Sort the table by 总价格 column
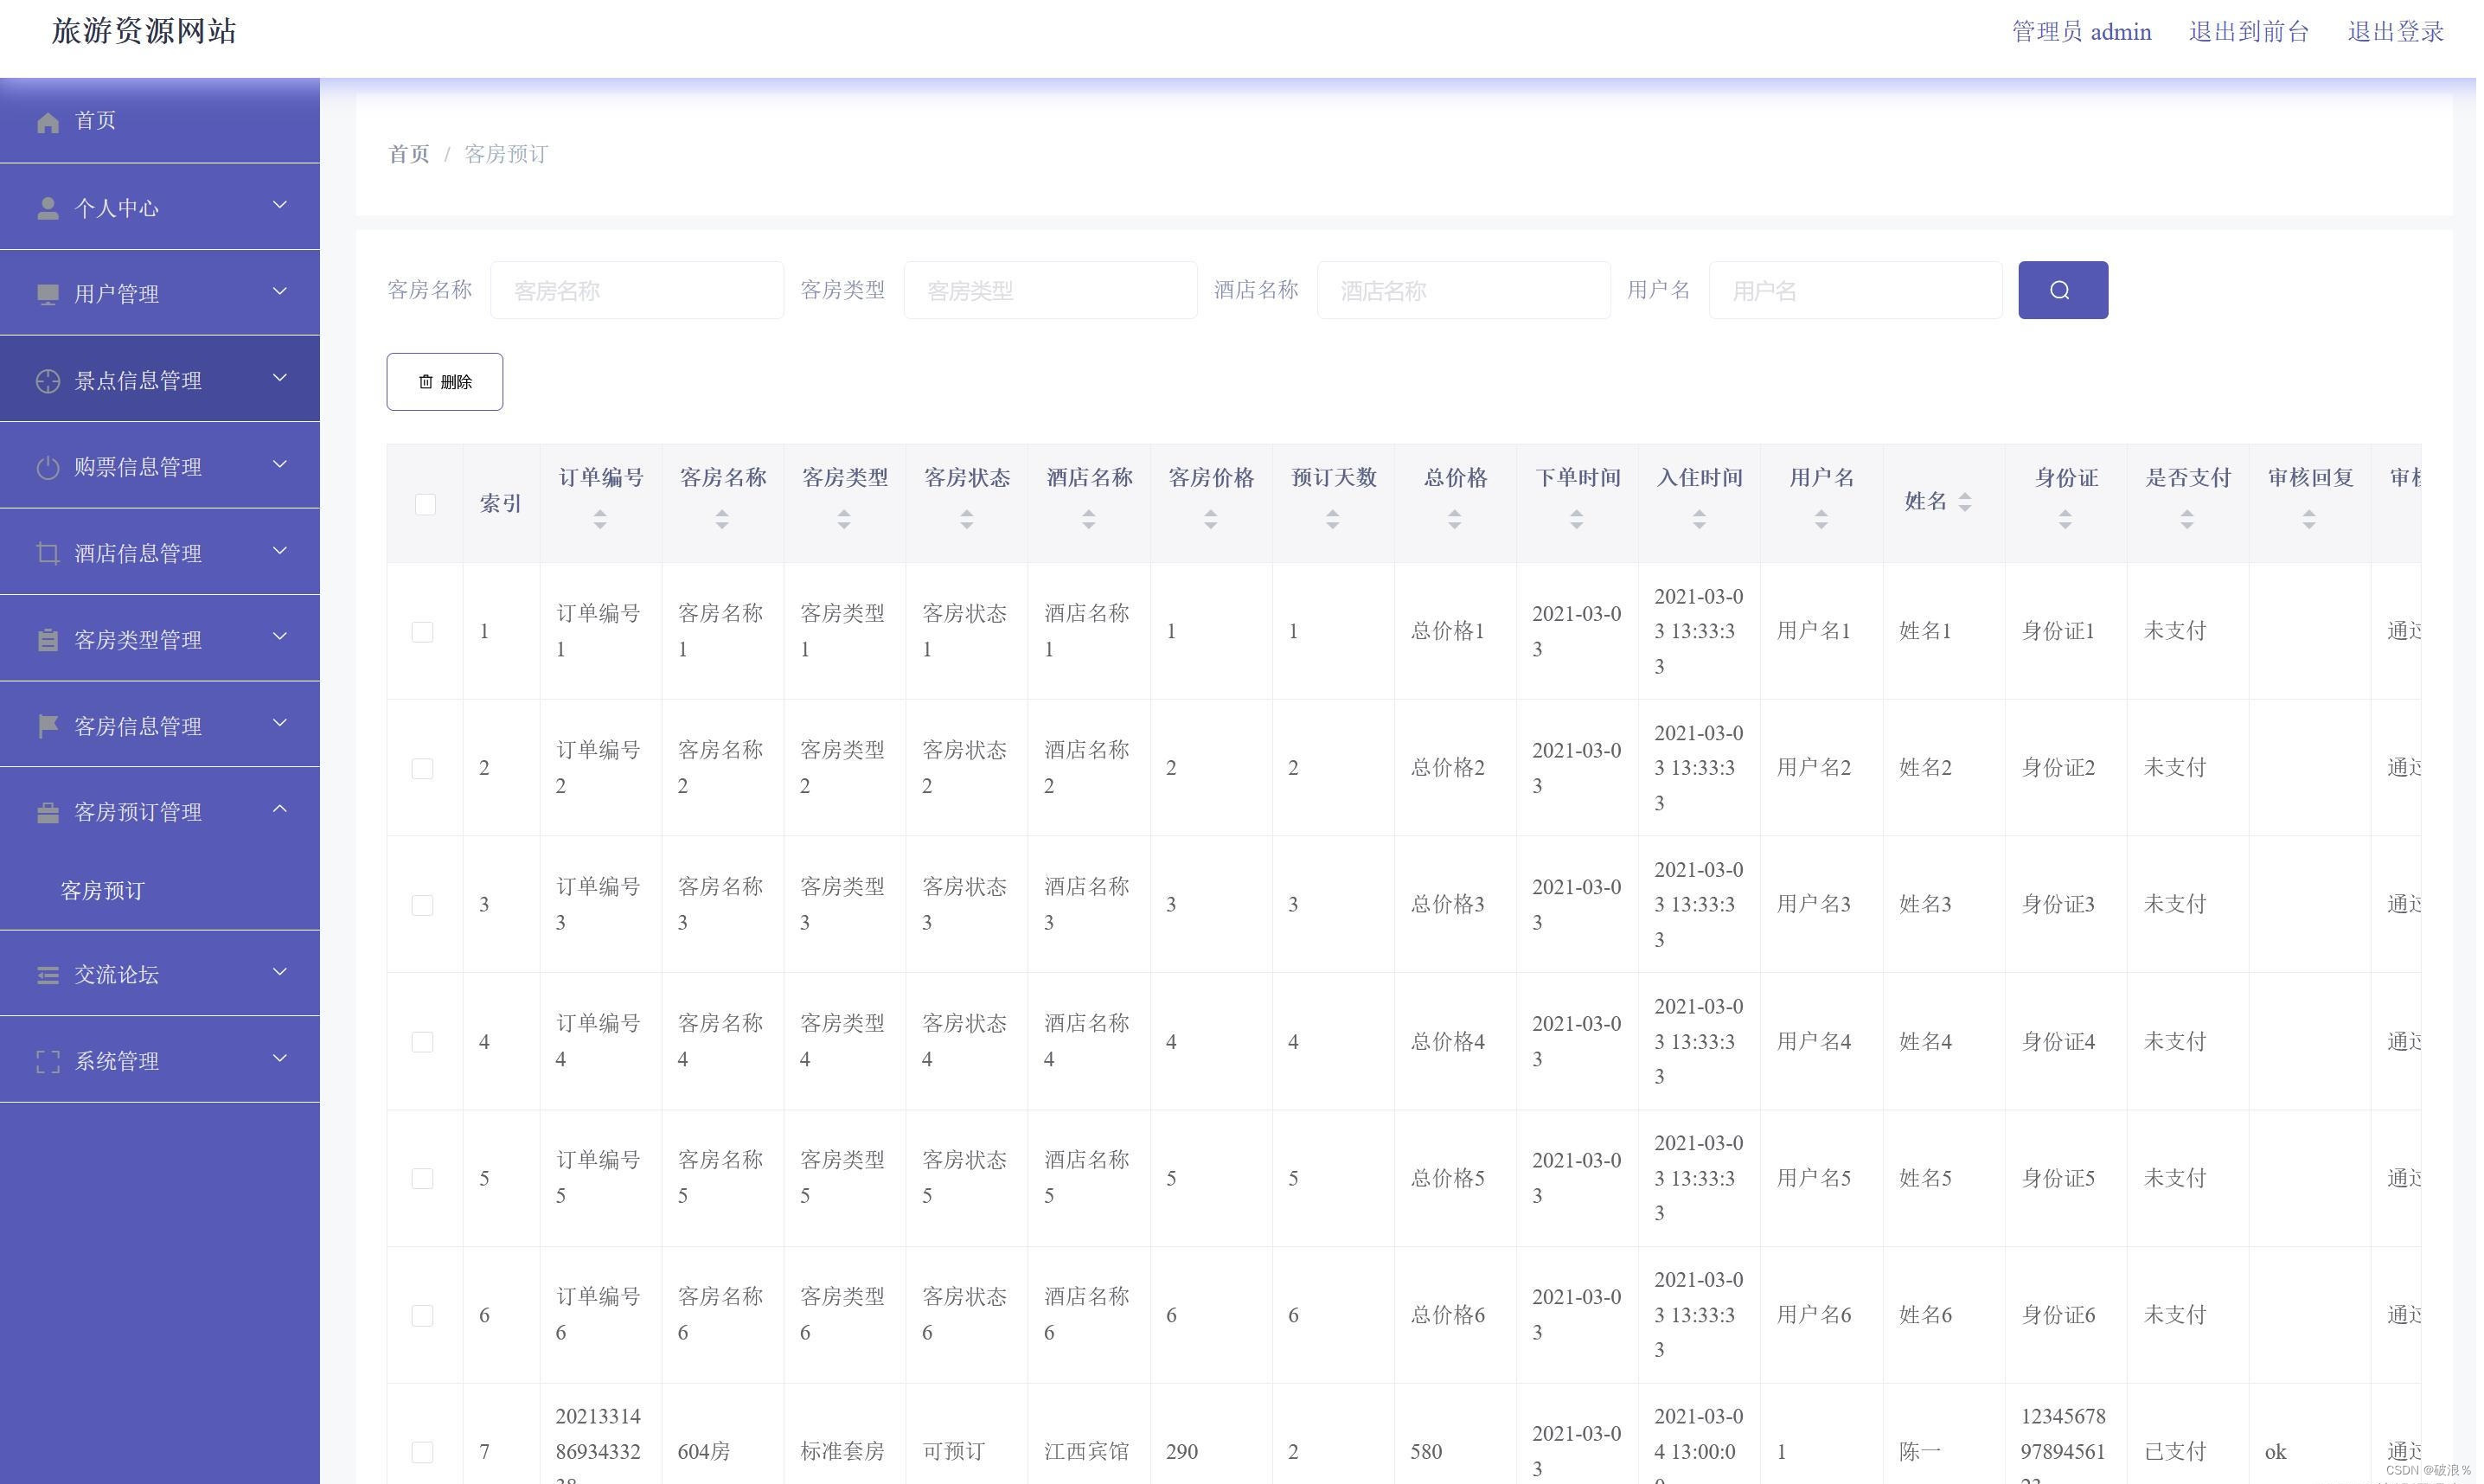 pos(1455,519)
